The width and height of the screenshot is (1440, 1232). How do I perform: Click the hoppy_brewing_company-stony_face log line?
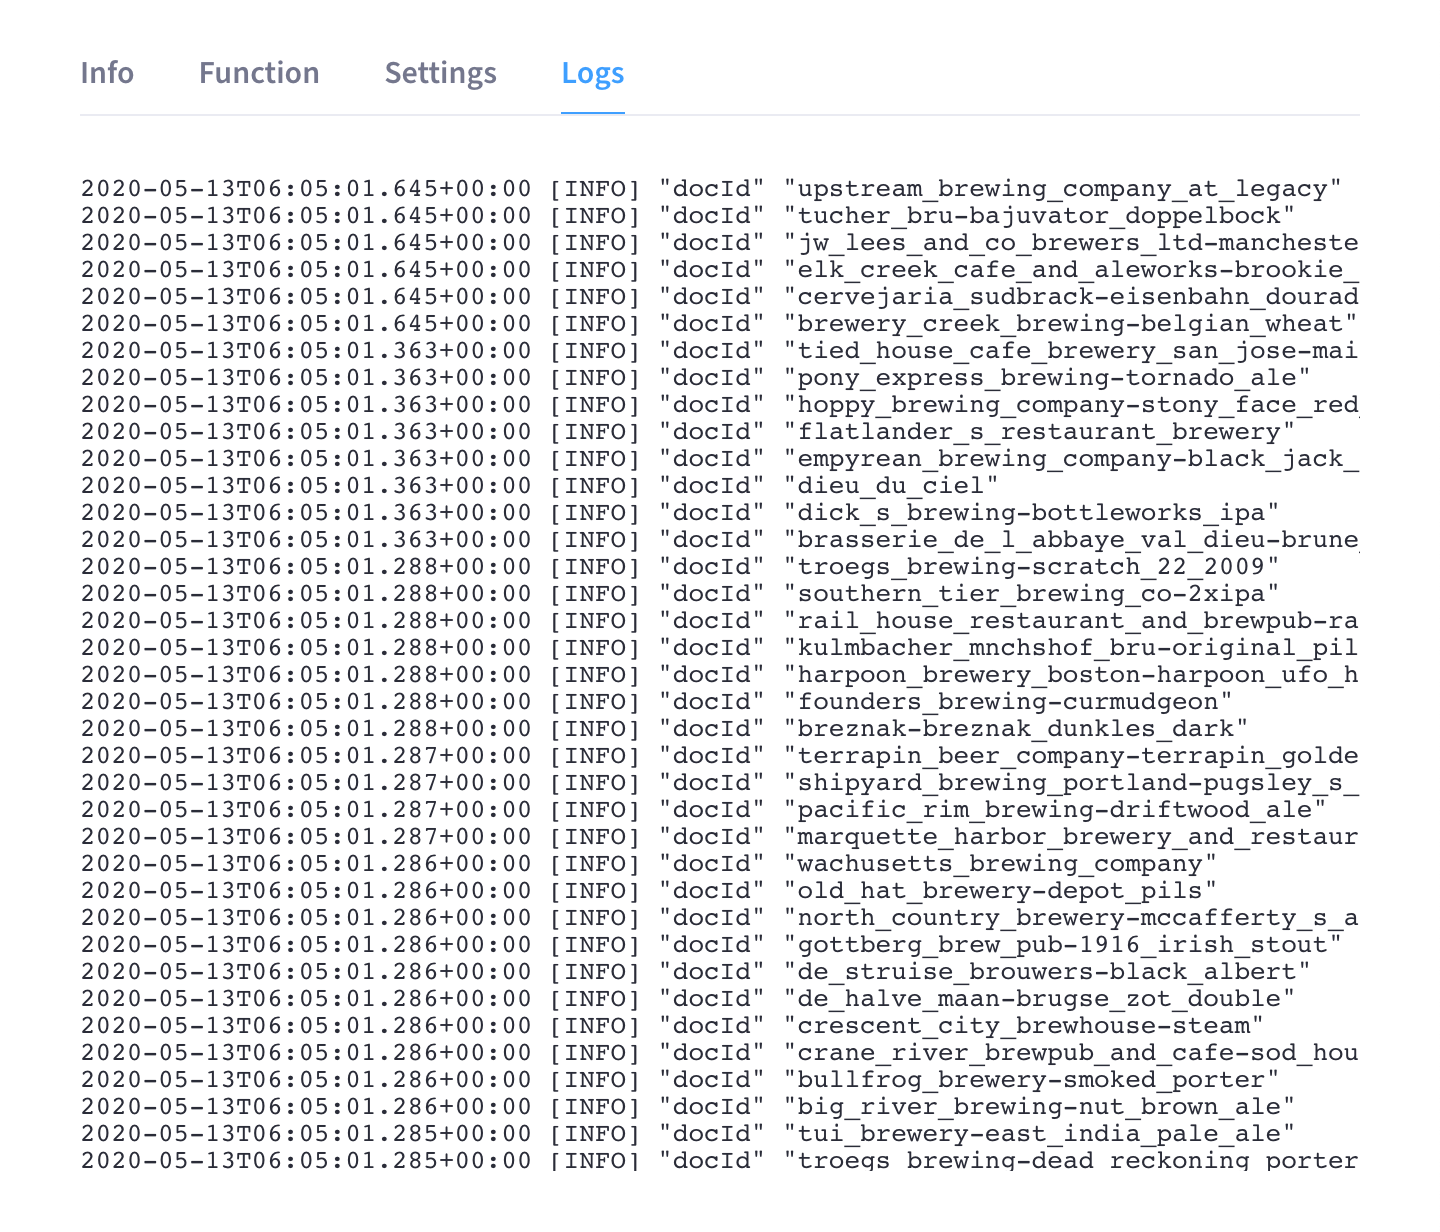pos(720,405)
